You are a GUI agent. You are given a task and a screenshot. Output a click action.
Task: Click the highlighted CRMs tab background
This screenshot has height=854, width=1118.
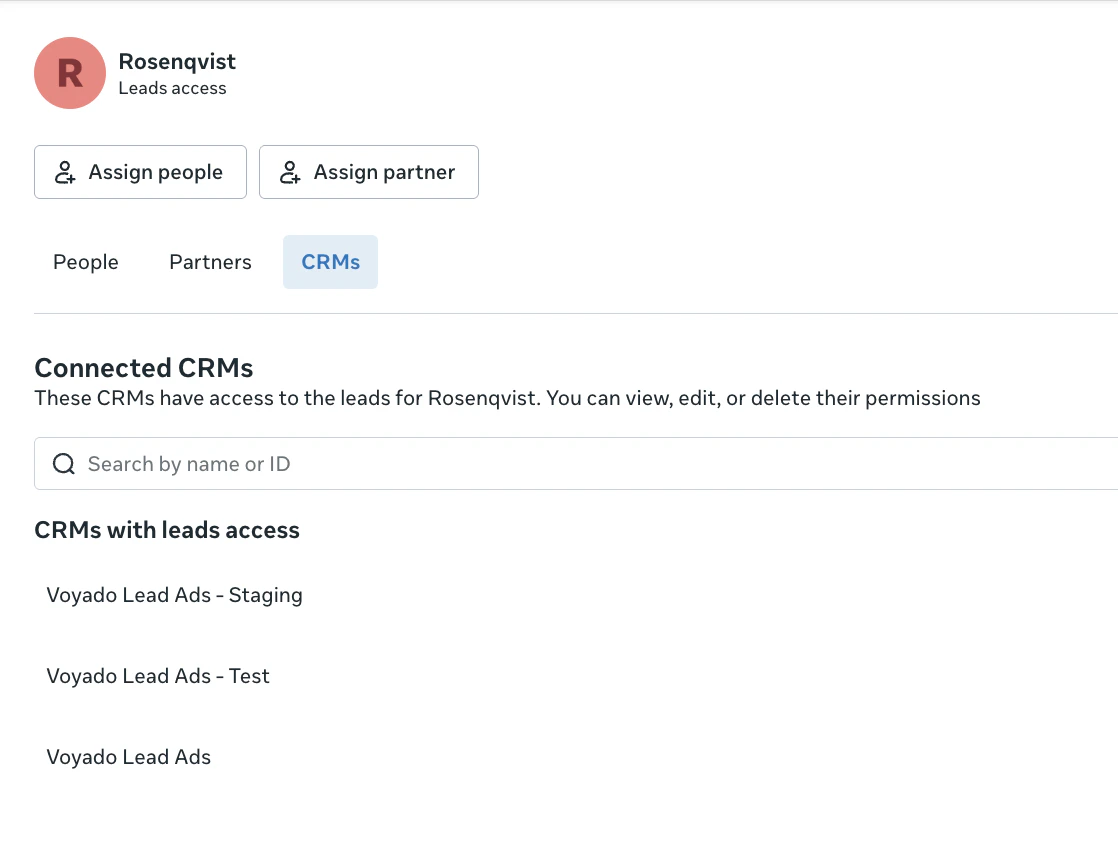330,262
